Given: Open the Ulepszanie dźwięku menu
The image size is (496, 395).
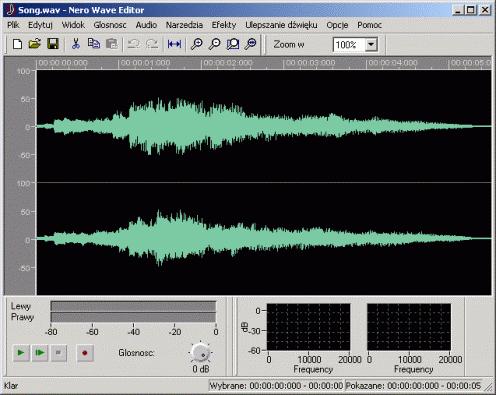Looking at the screenshot, I should point(281,25).
